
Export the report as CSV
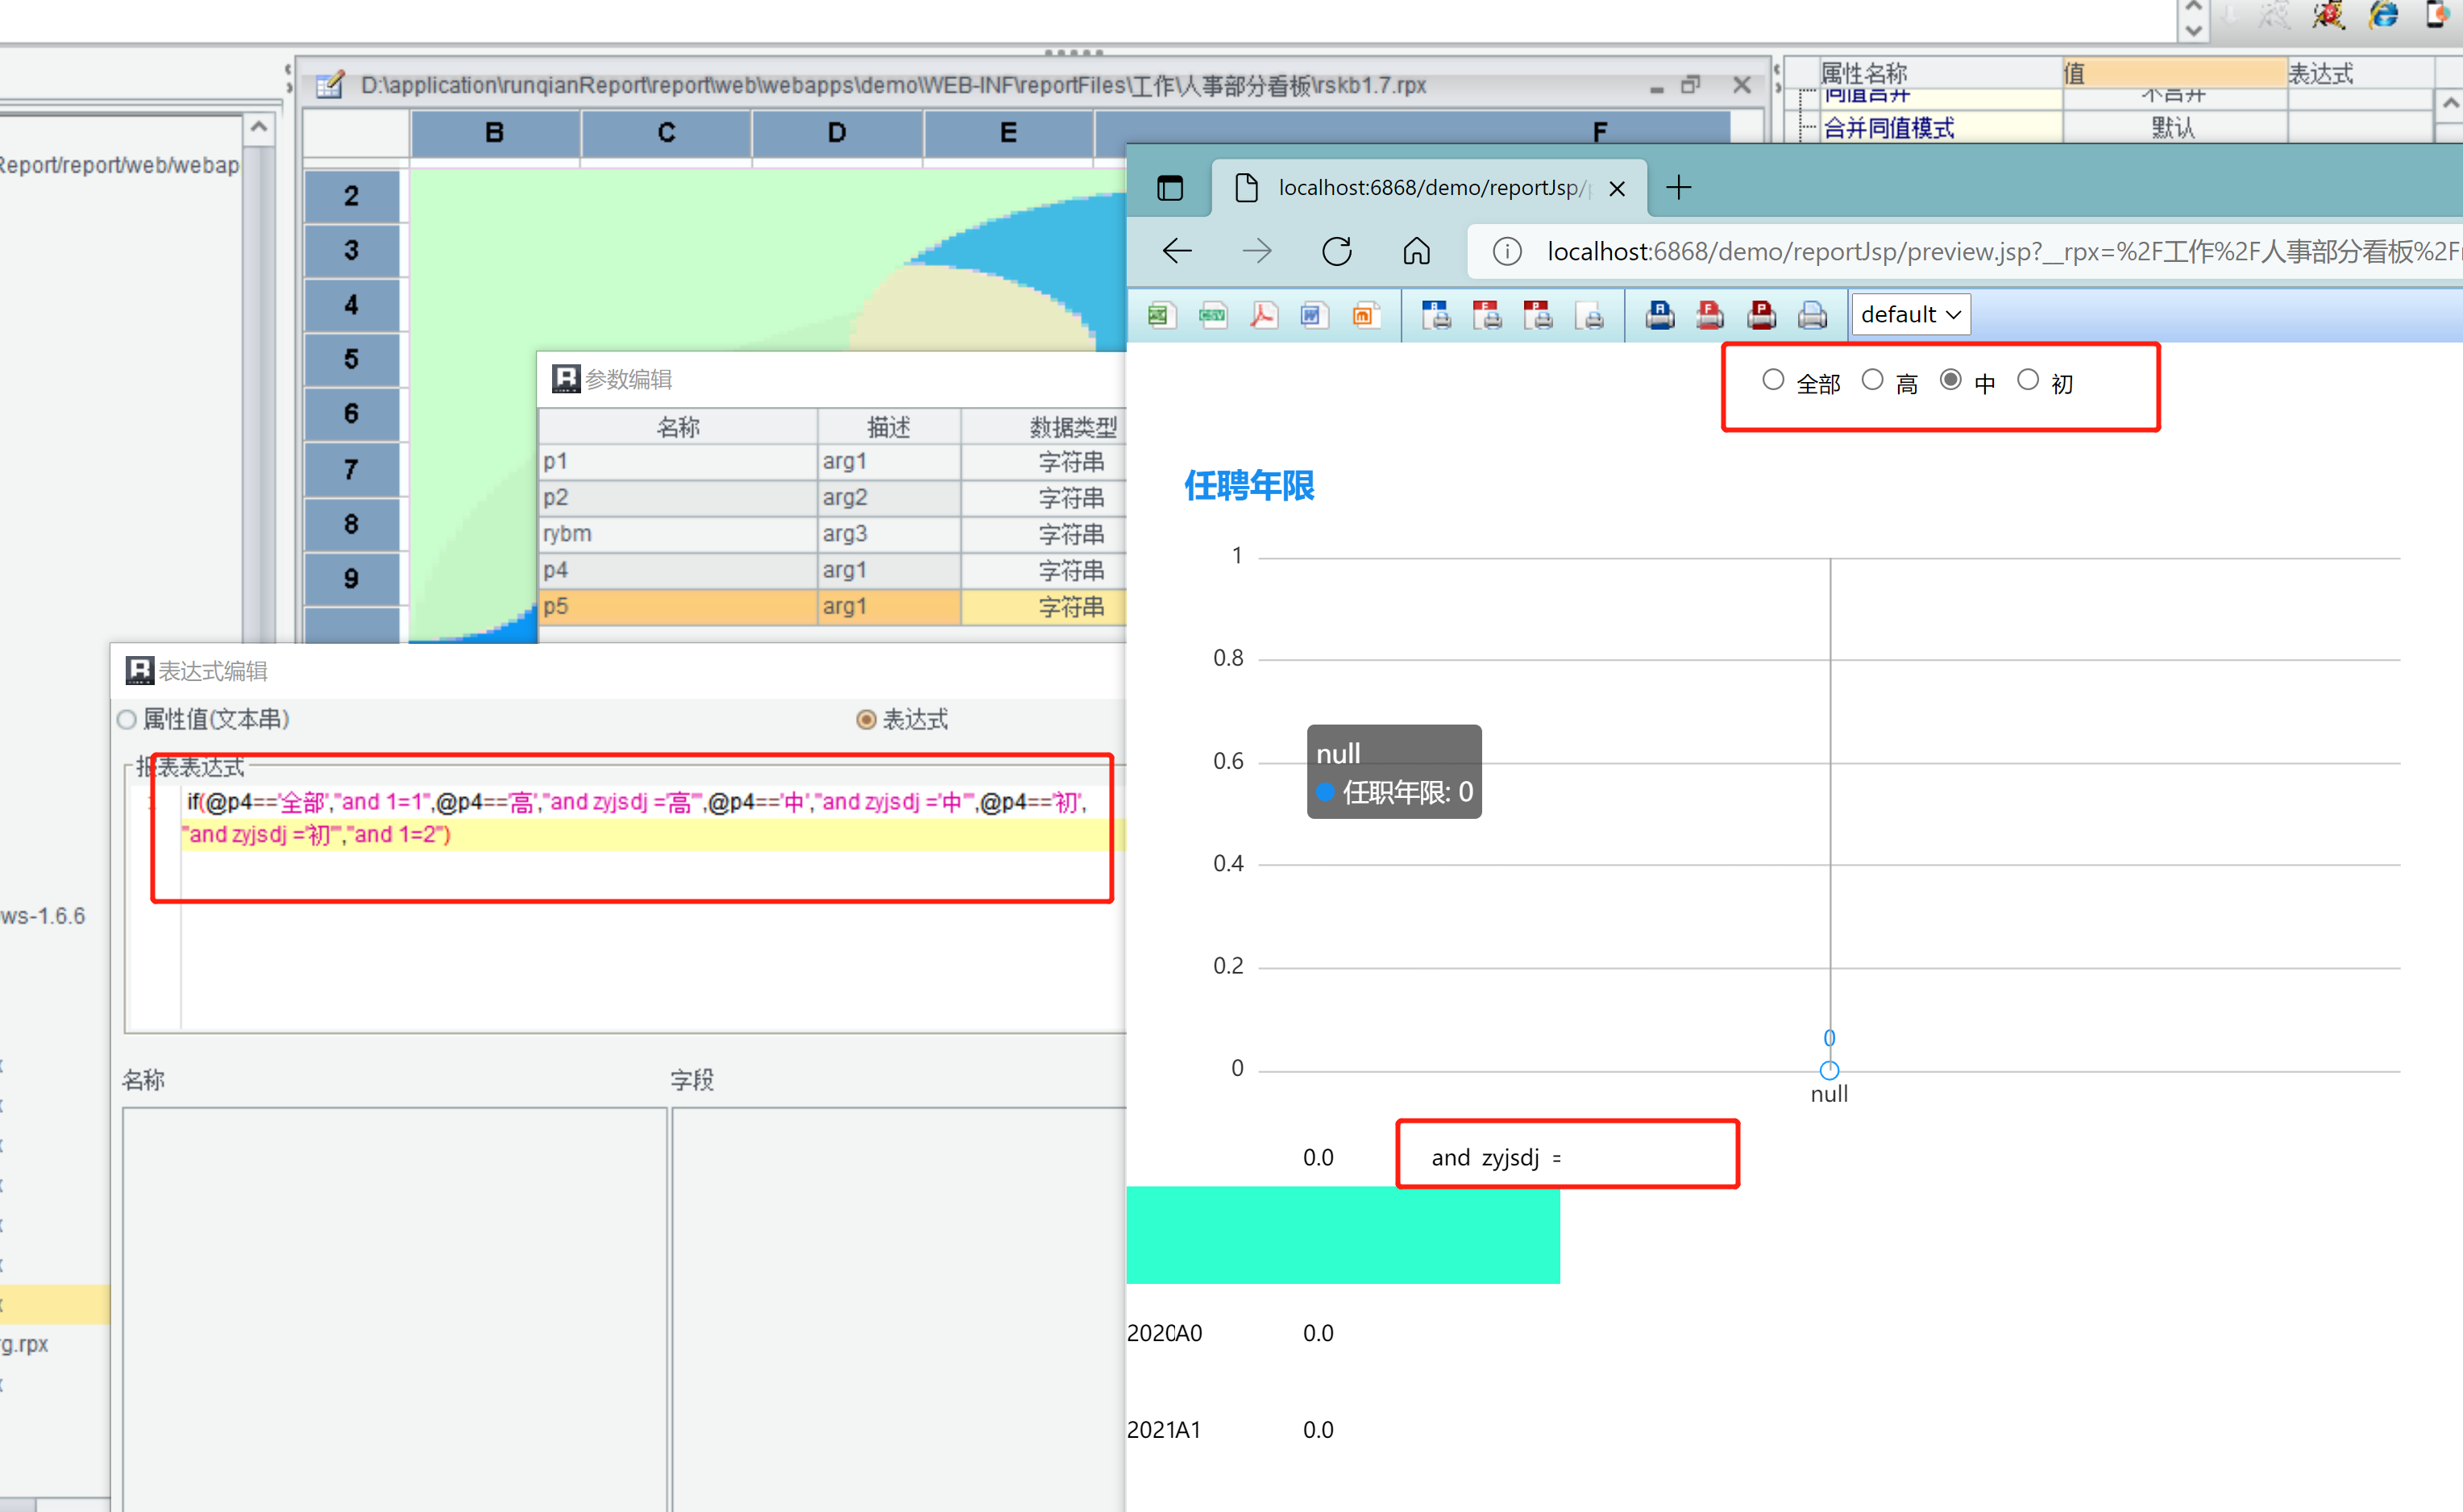1212,315
